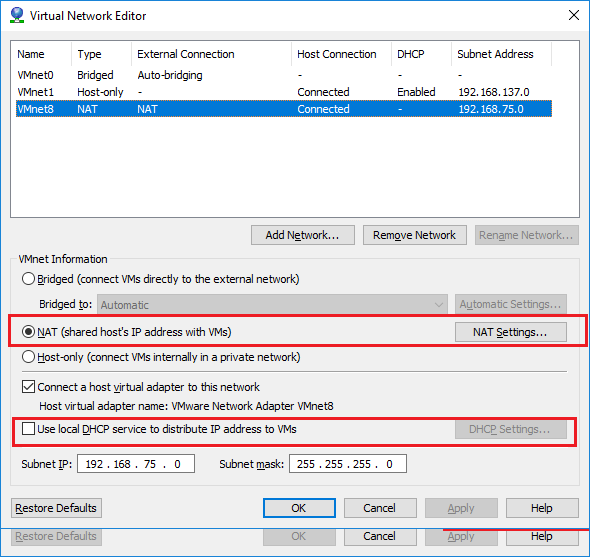Click the Auto-bridging cell of VMnet0
Screen dimensions: 590x557
(x=170, y=75)
